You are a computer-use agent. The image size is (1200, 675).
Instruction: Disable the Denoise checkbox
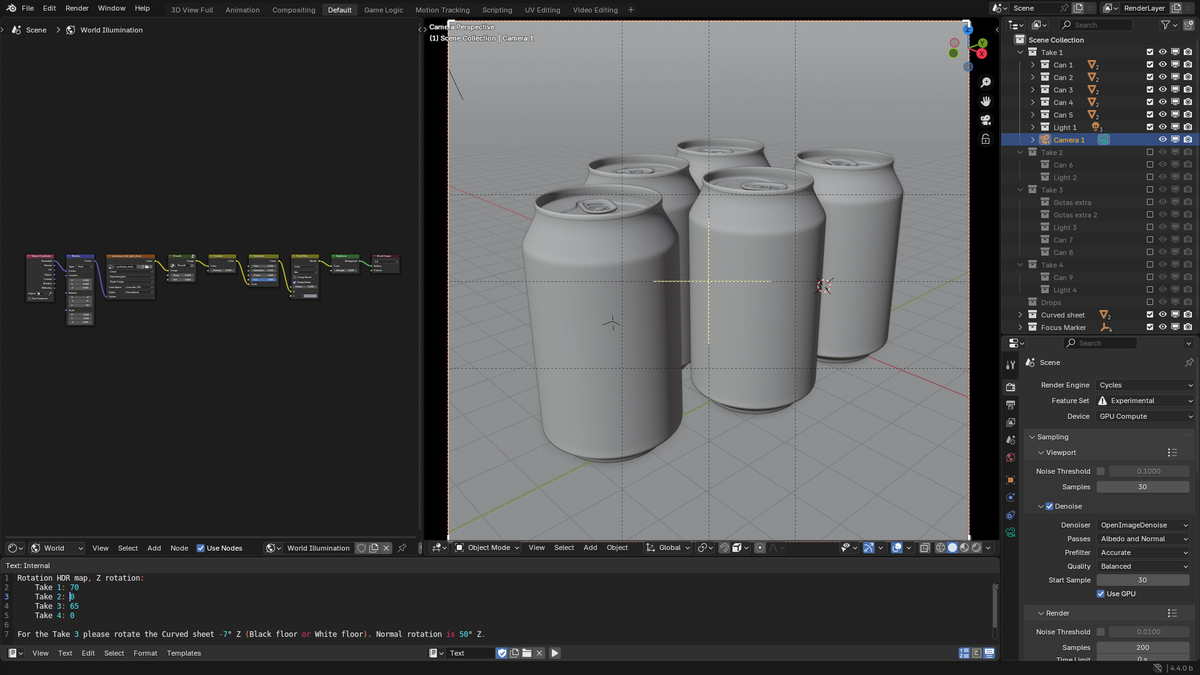coord(1049,506)
